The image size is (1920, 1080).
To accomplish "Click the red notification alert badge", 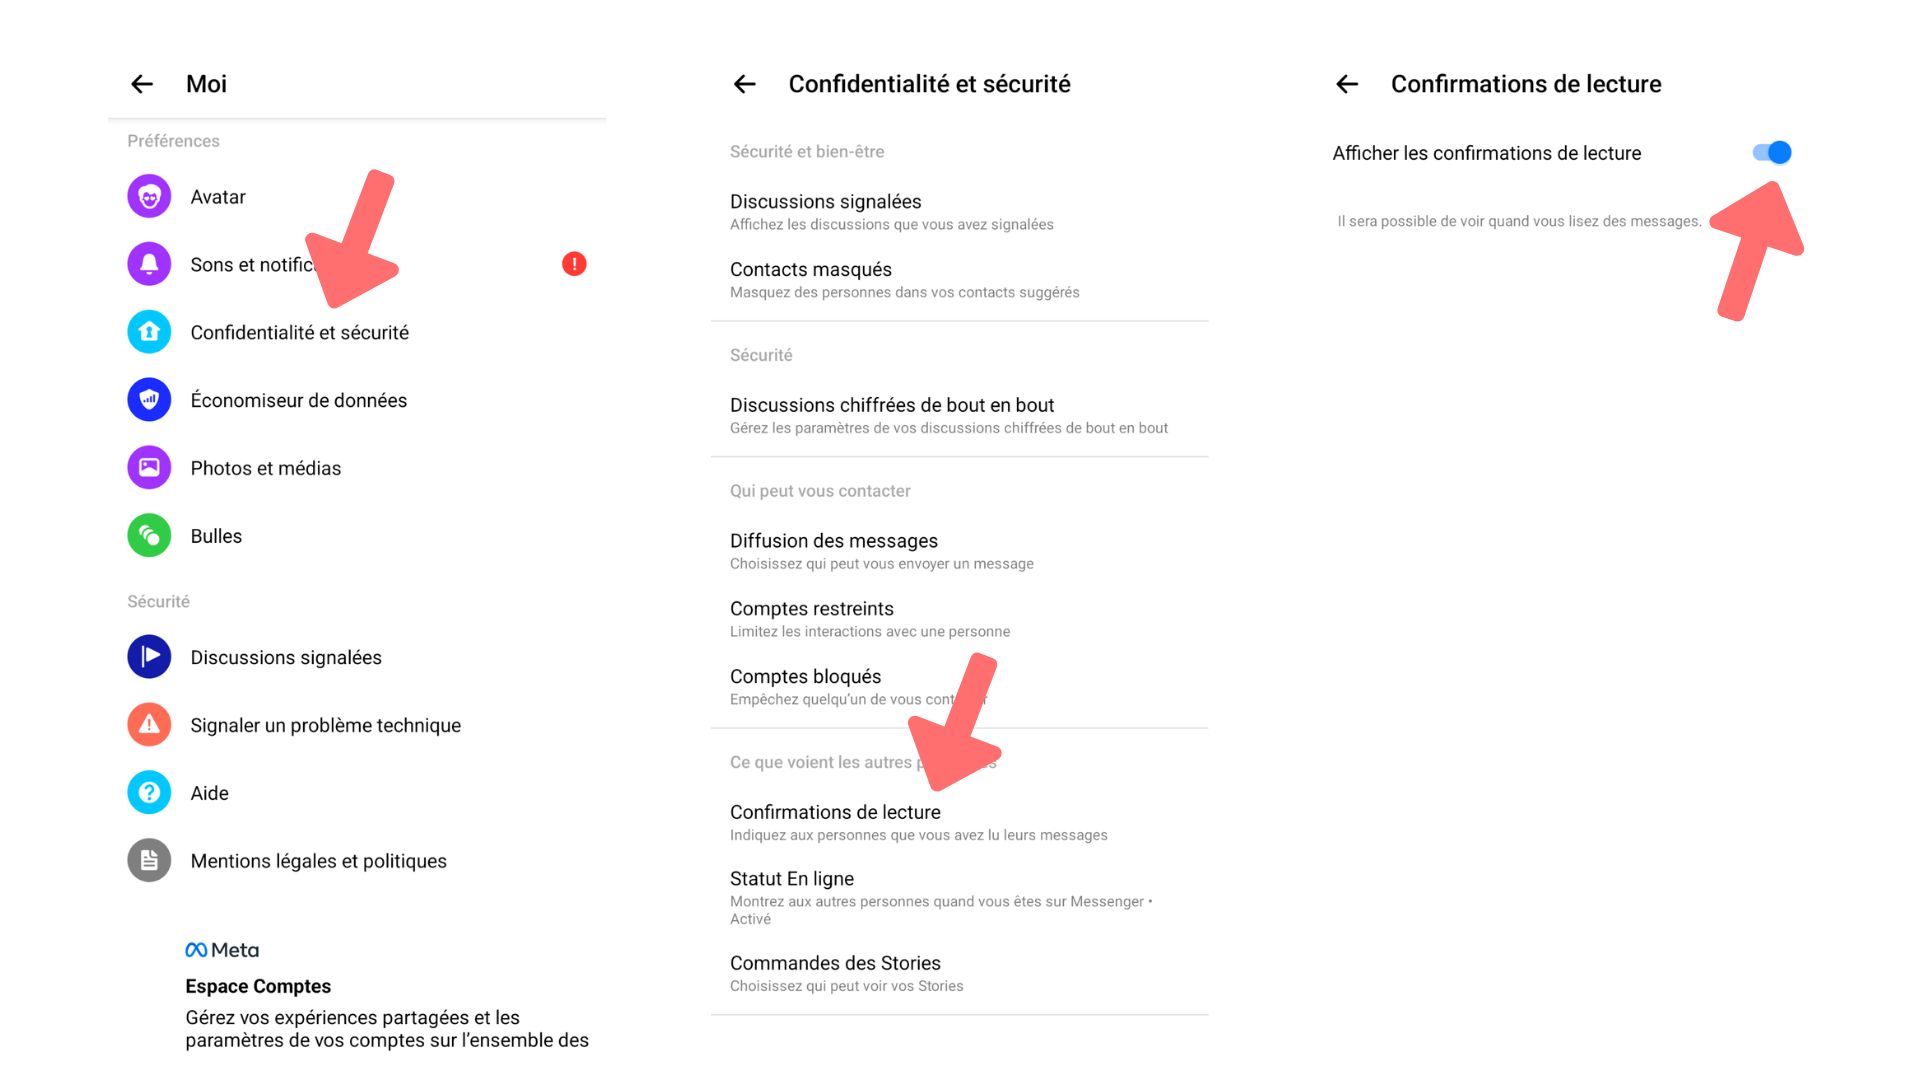I will (x=574, y=264).
